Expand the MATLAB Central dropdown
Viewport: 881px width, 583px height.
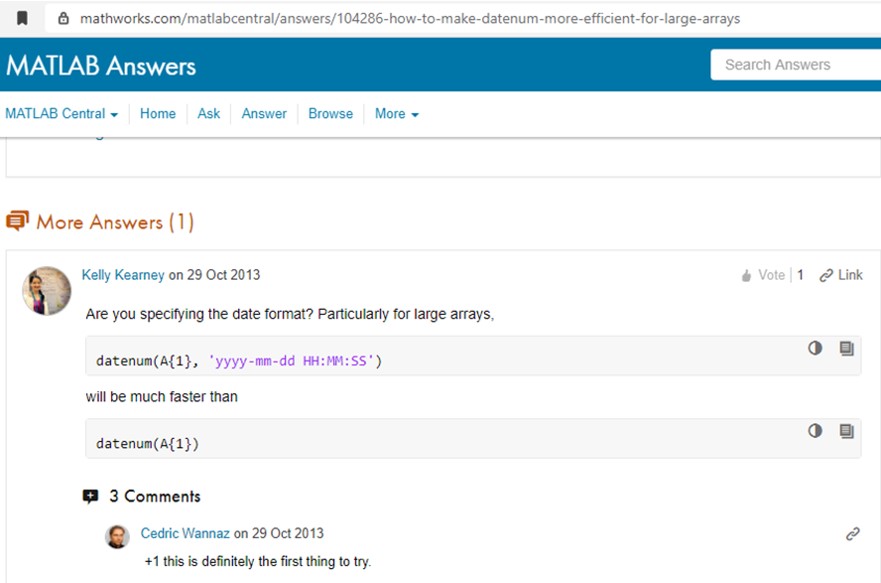tap(61, 114)
